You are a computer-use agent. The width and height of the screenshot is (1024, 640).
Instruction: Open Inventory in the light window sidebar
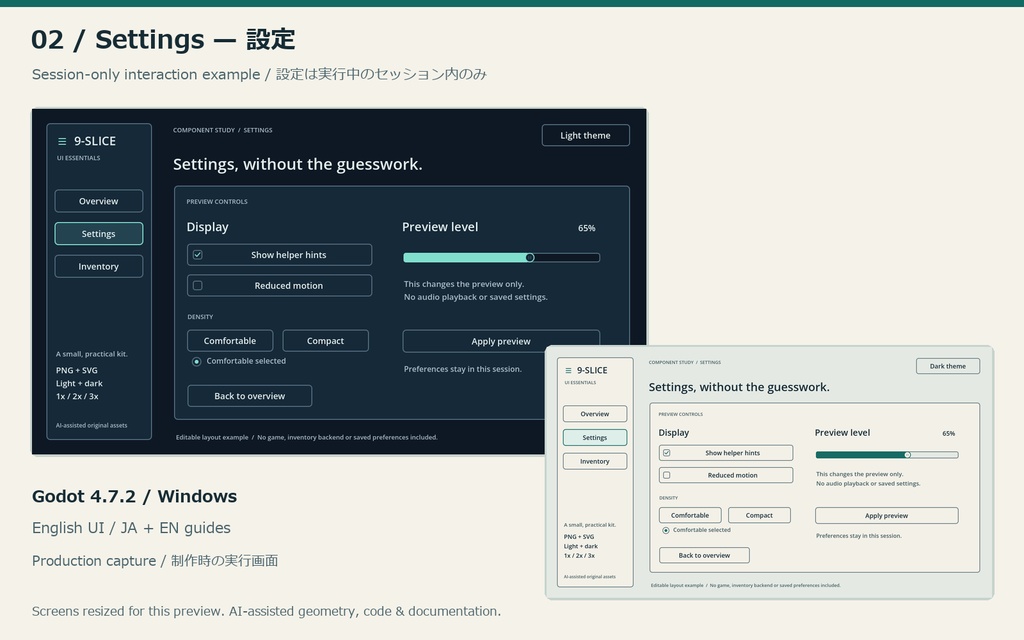[595, 461]
